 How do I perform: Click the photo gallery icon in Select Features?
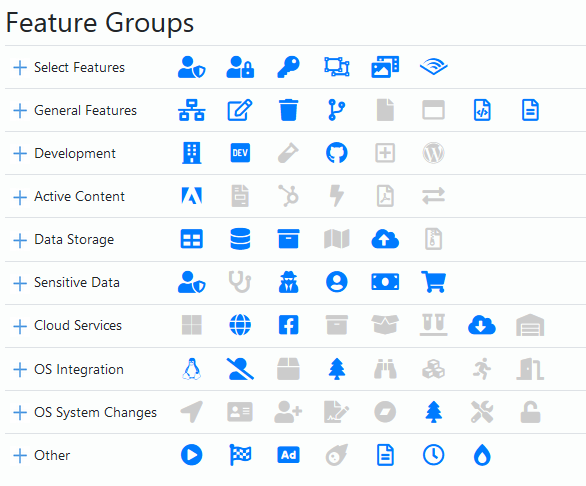click(x=385, y=67)
